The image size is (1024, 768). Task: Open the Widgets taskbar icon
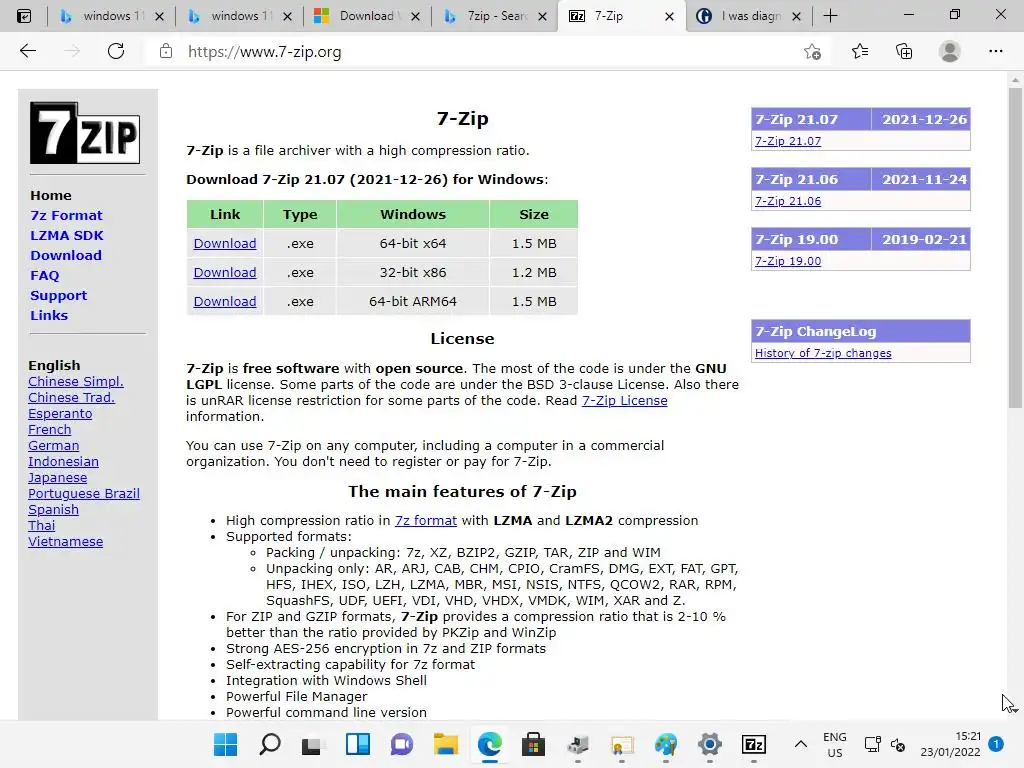click(x=357, y=744)
